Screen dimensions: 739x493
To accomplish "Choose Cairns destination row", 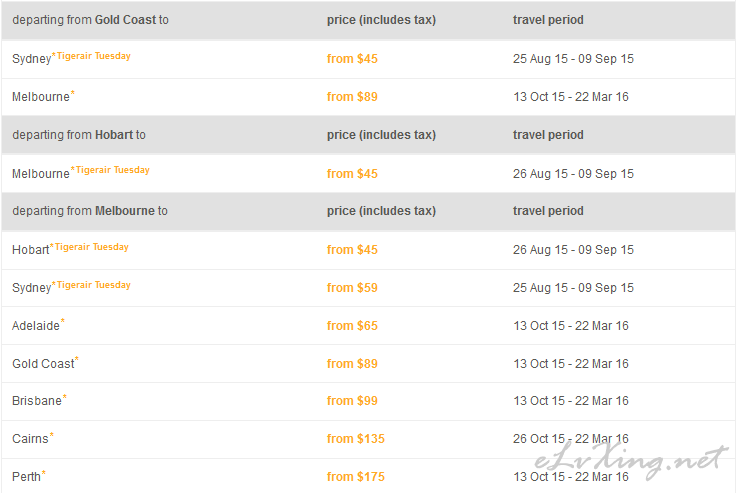I will pyautogui.click(x=368, y=439).
